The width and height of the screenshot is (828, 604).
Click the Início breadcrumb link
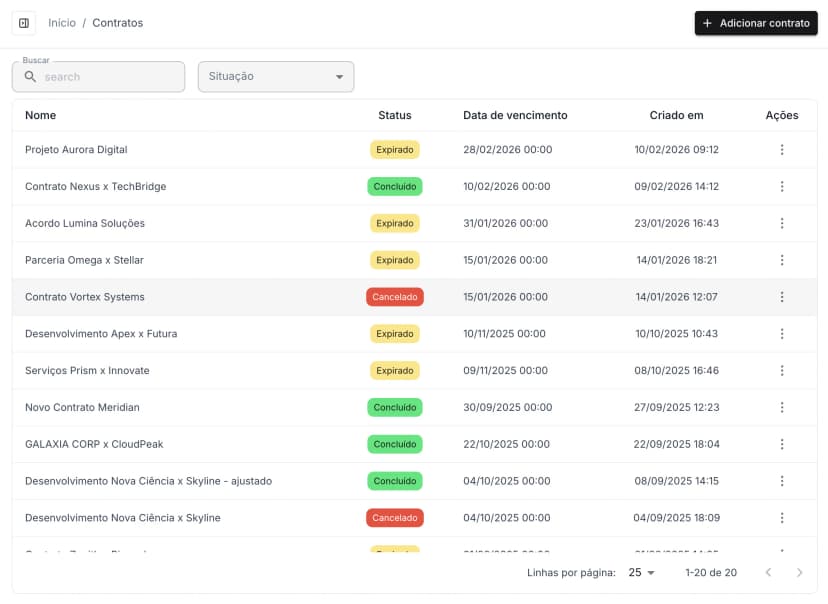(x=61, y=22)
